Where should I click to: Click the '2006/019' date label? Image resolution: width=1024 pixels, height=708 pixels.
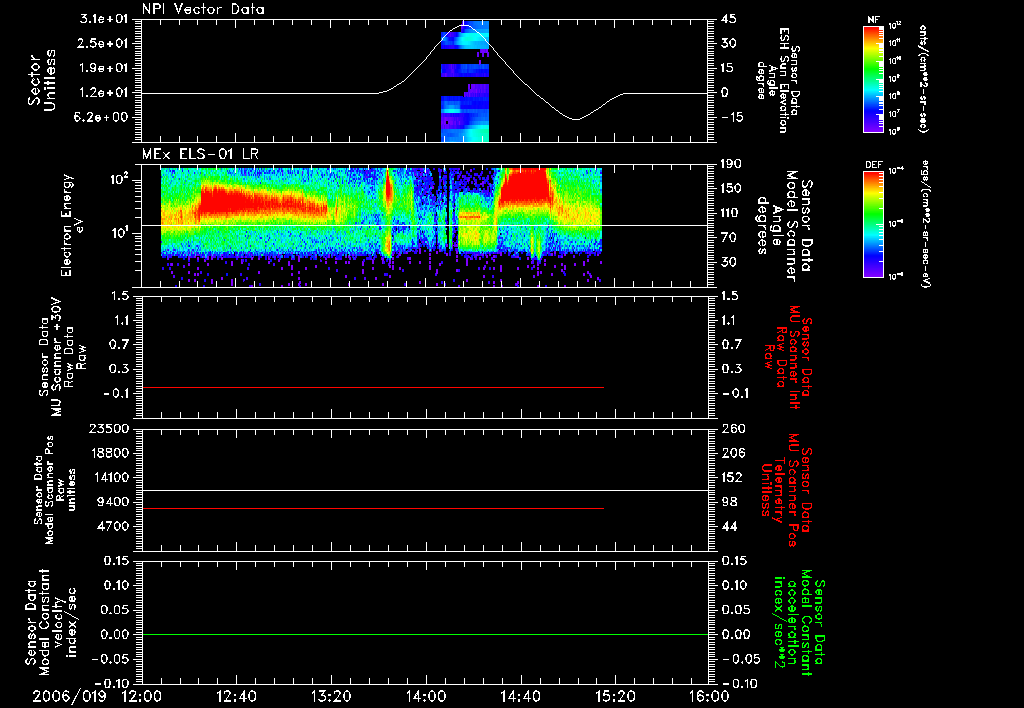click(x=69, y=696)
